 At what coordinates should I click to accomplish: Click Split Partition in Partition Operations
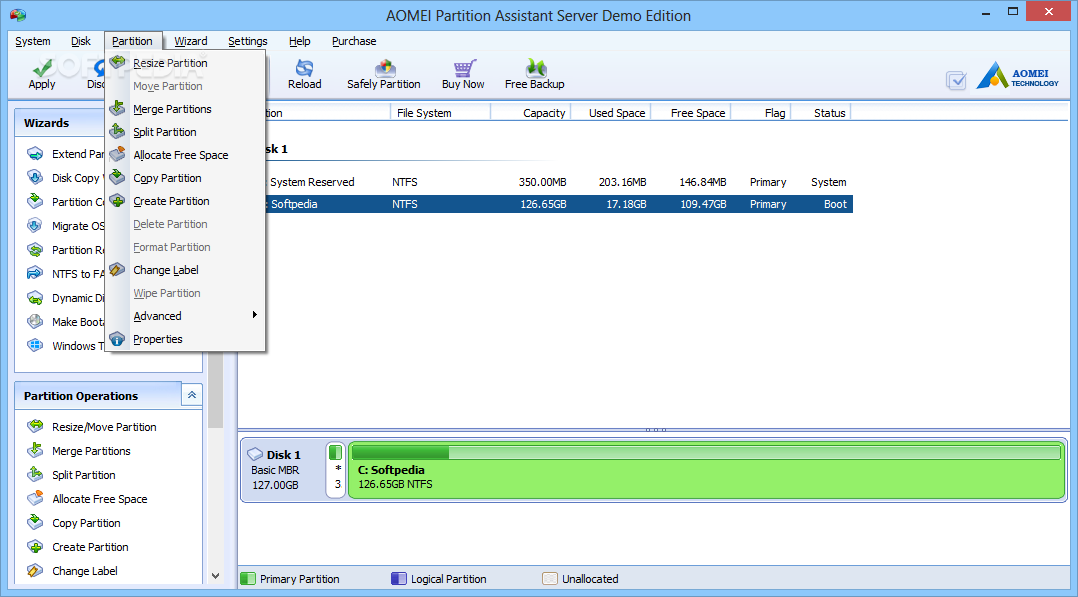83,475
